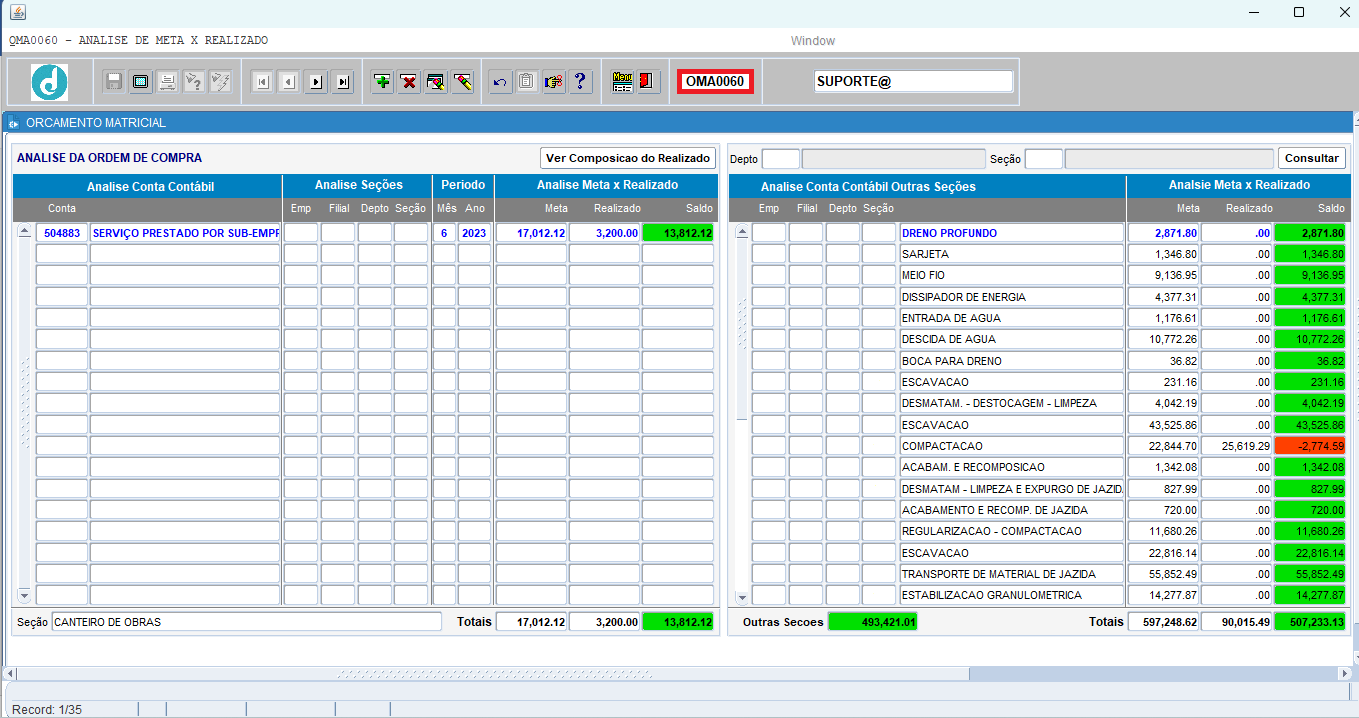
Task: Click the Mês value 6 cell
Action: pyautogui.click(x=443, y=233)
